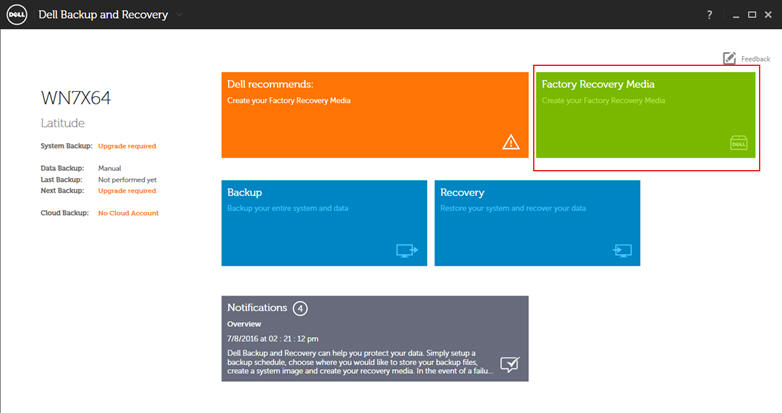The height and width of the screenshot is (413, 782).
Task: Open the Notifications tile
Action: click(x=375, y=339)
